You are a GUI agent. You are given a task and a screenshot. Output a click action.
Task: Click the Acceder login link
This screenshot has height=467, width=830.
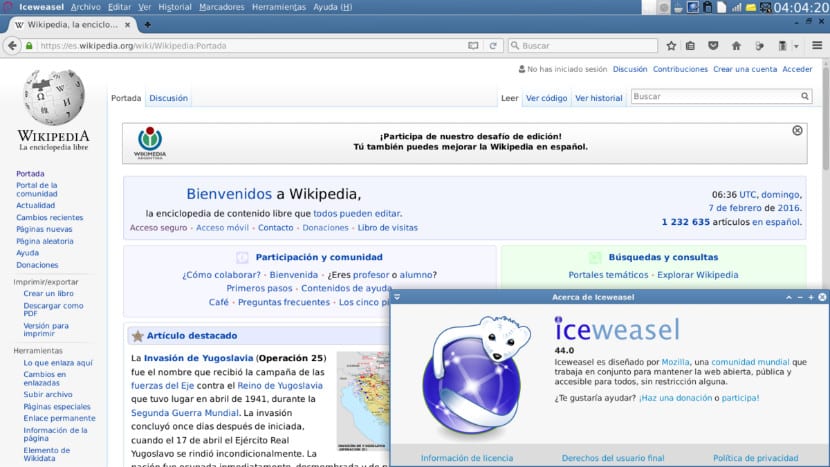point(797,69)
